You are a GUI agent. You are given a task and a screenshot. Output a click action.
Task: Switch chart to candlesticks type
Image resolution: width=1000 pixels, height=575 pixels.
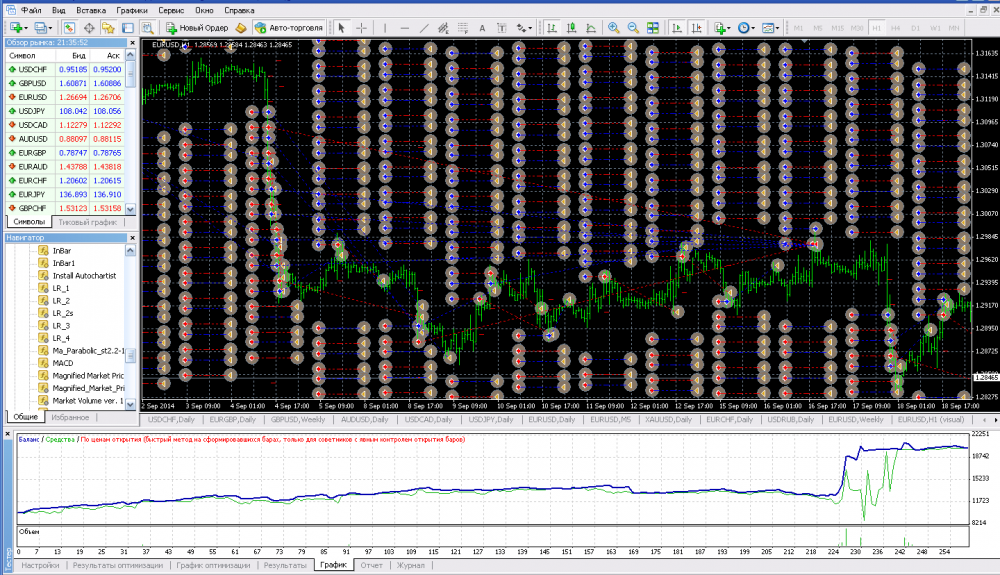571,27
